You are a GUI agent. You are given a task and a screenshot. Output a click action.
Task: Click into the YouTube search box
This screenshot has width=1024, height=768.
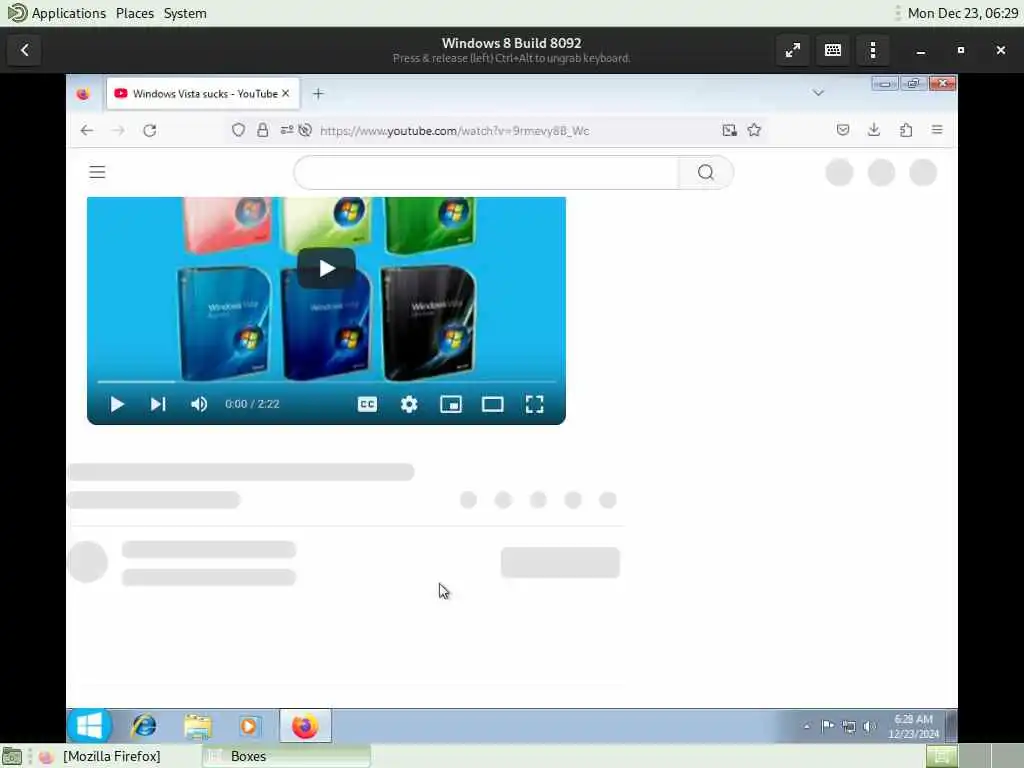click(487, 172)
